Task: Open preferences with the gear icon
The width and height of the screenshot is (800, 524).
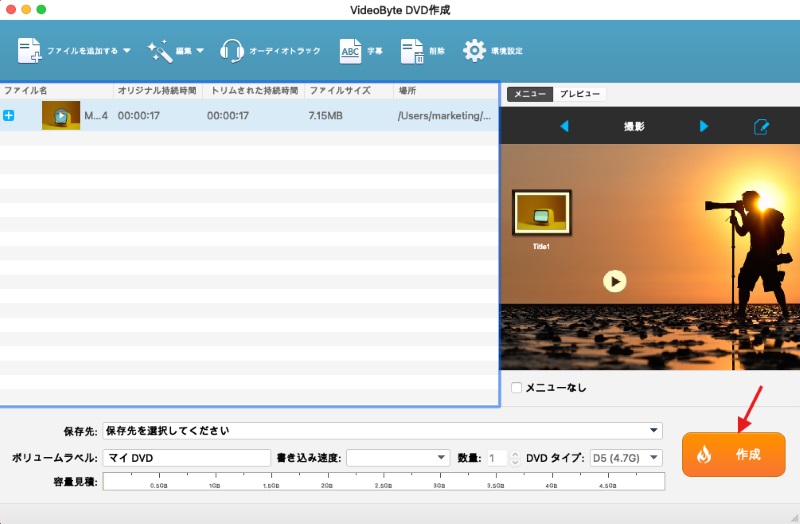Action: point(474,51)
